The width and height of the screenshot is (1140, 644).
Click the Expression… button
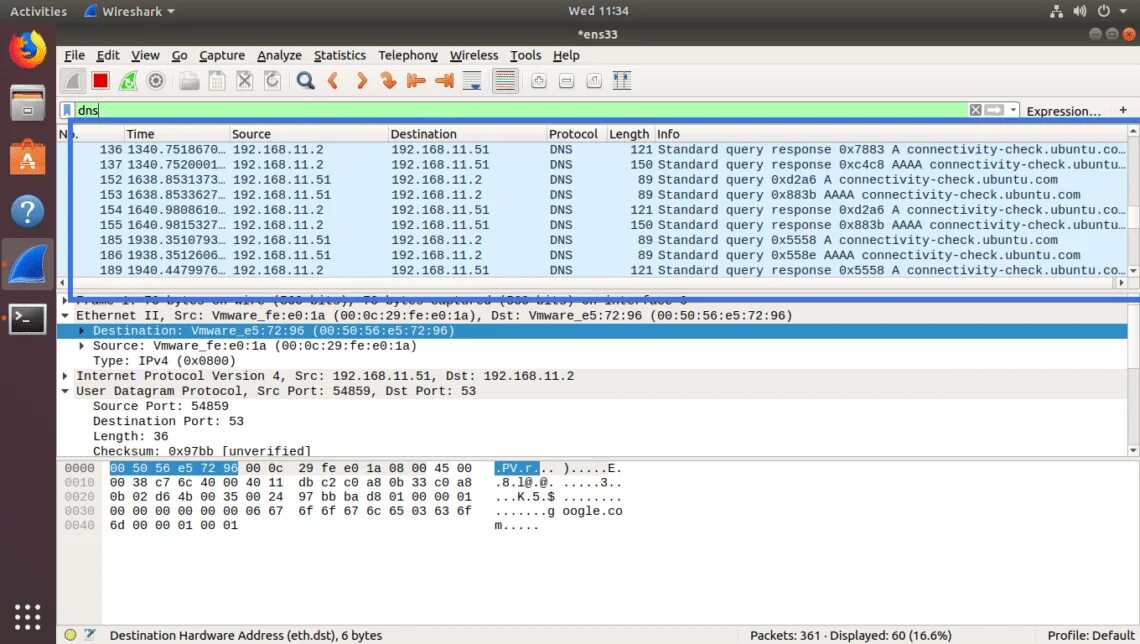point(1063,111)
